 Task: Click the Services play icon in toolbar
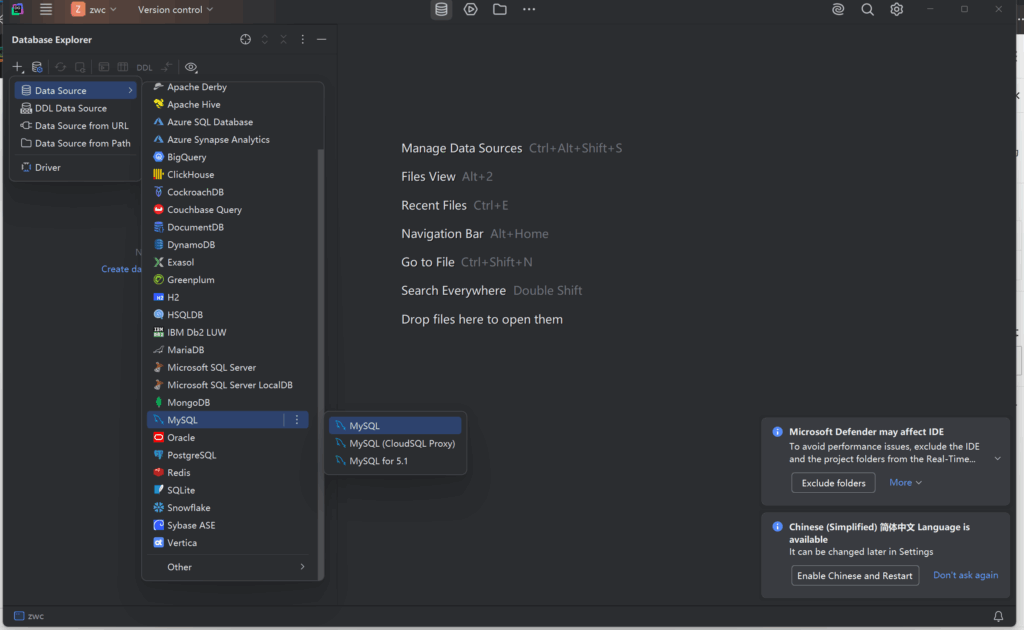470,9
